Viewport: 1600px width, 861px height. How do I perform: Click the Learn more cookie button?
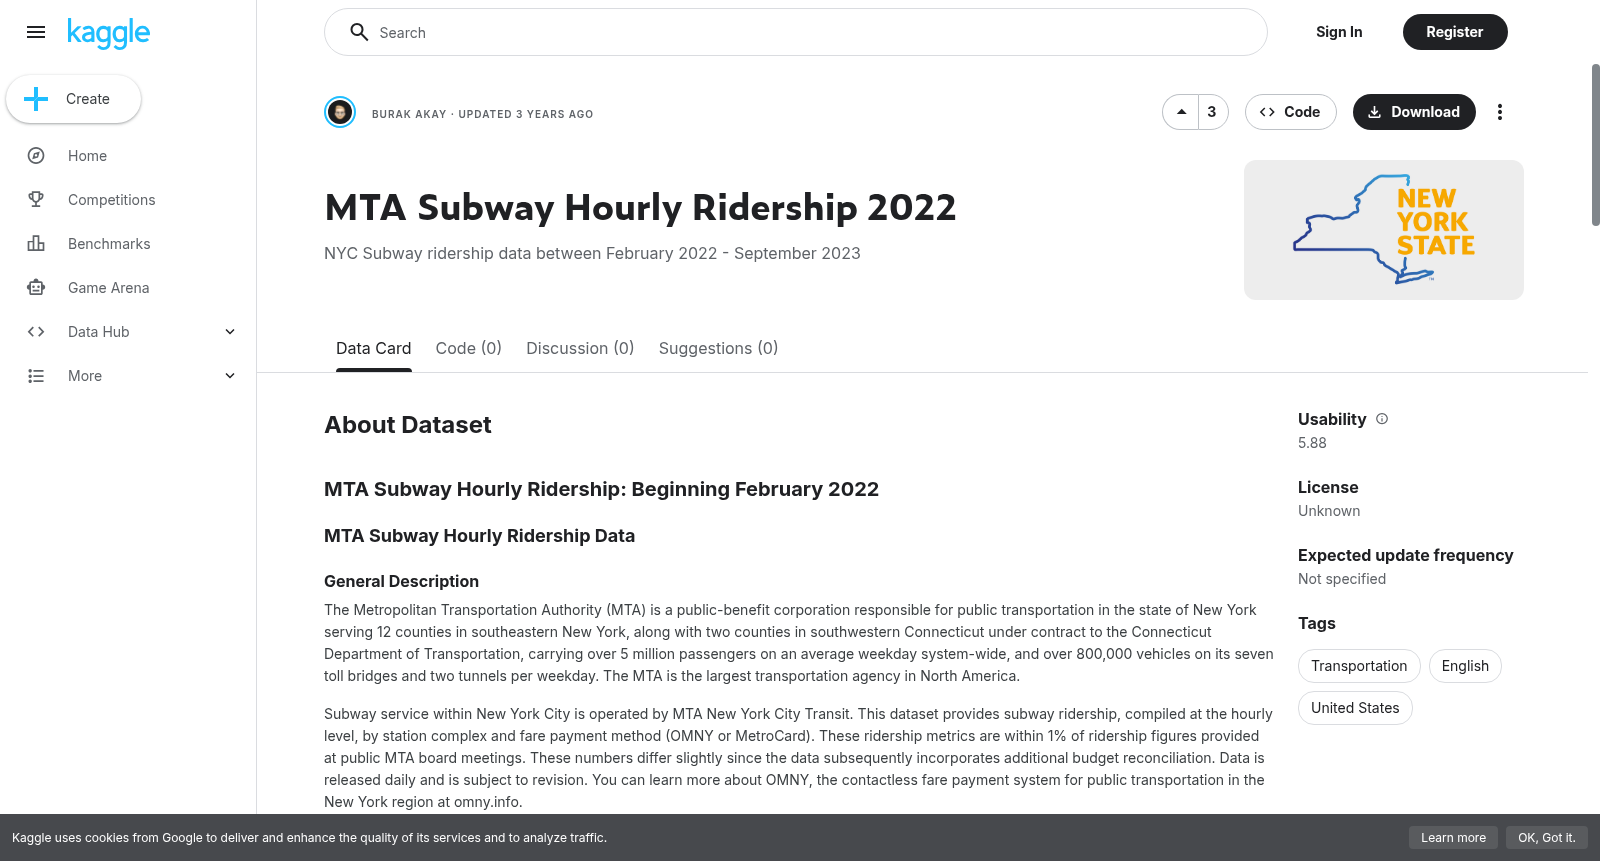pos(1453,838)
